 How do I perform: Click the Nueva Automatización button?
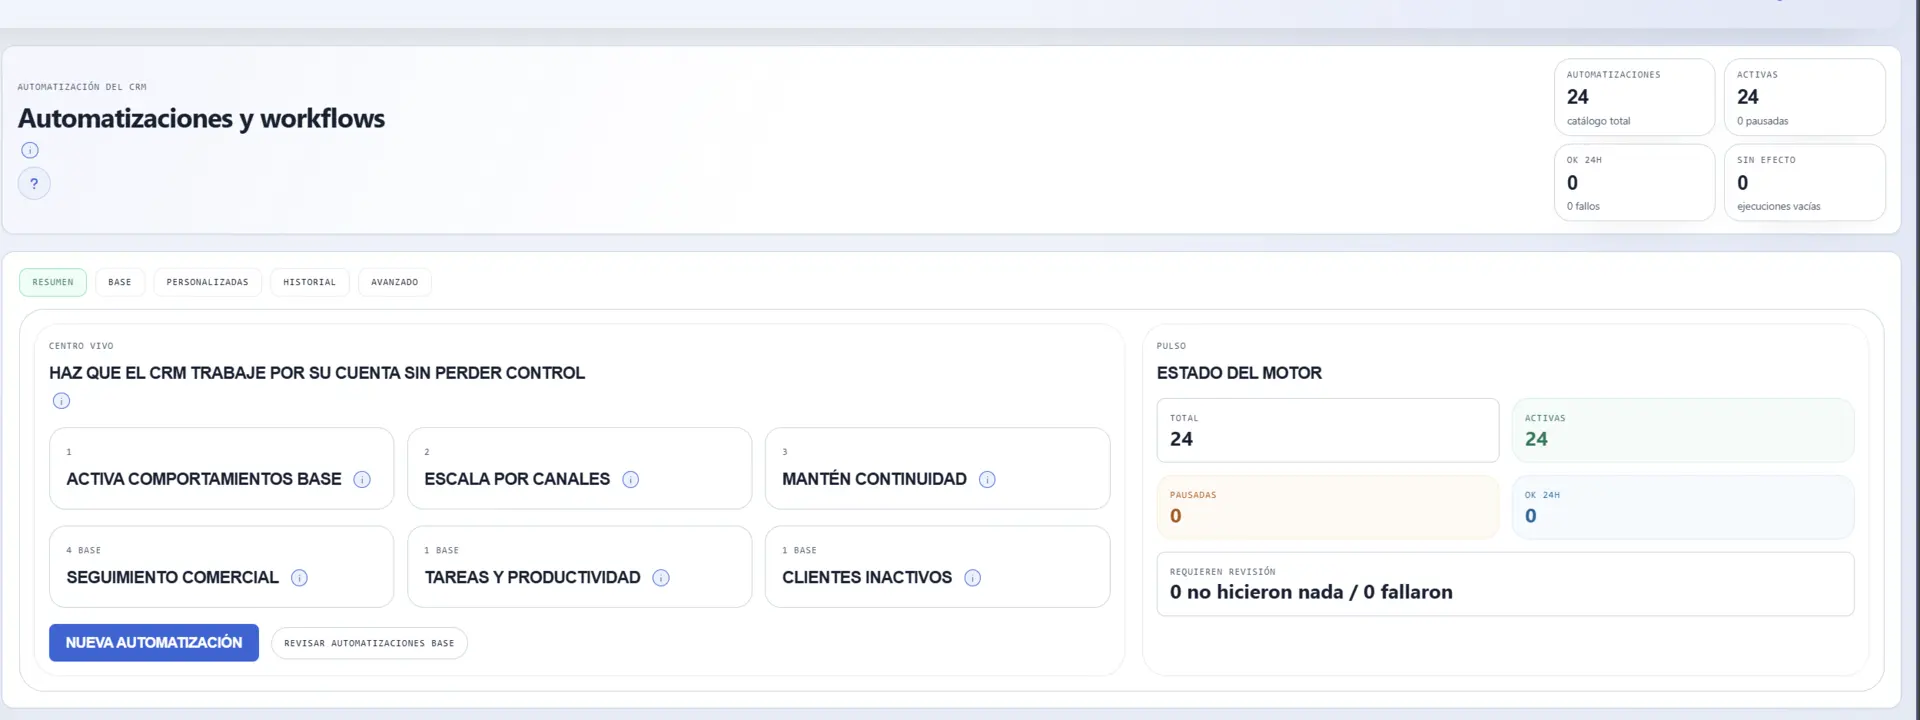154,643
